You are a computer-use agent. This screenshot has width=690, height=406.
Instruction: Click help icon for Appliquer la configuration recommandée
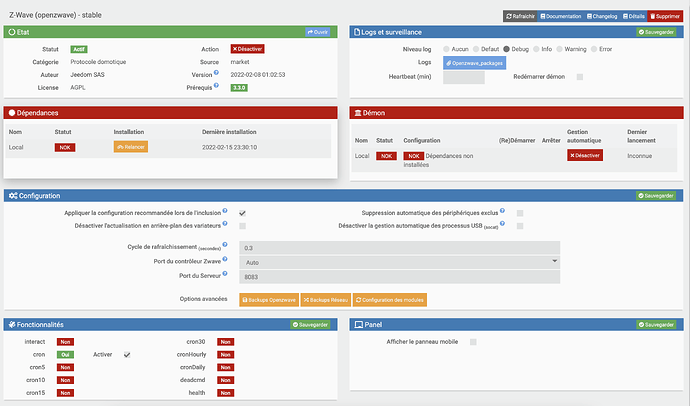[x=225, y=211]
